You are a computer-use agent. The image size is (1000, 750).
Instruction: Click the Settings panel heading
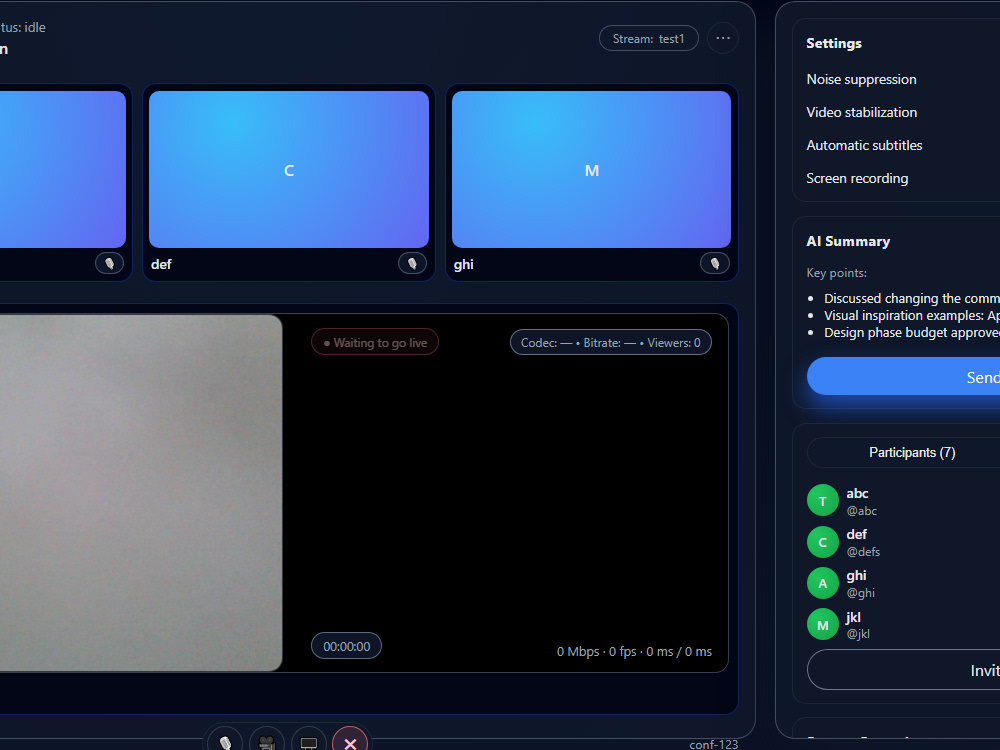[834, 43]
